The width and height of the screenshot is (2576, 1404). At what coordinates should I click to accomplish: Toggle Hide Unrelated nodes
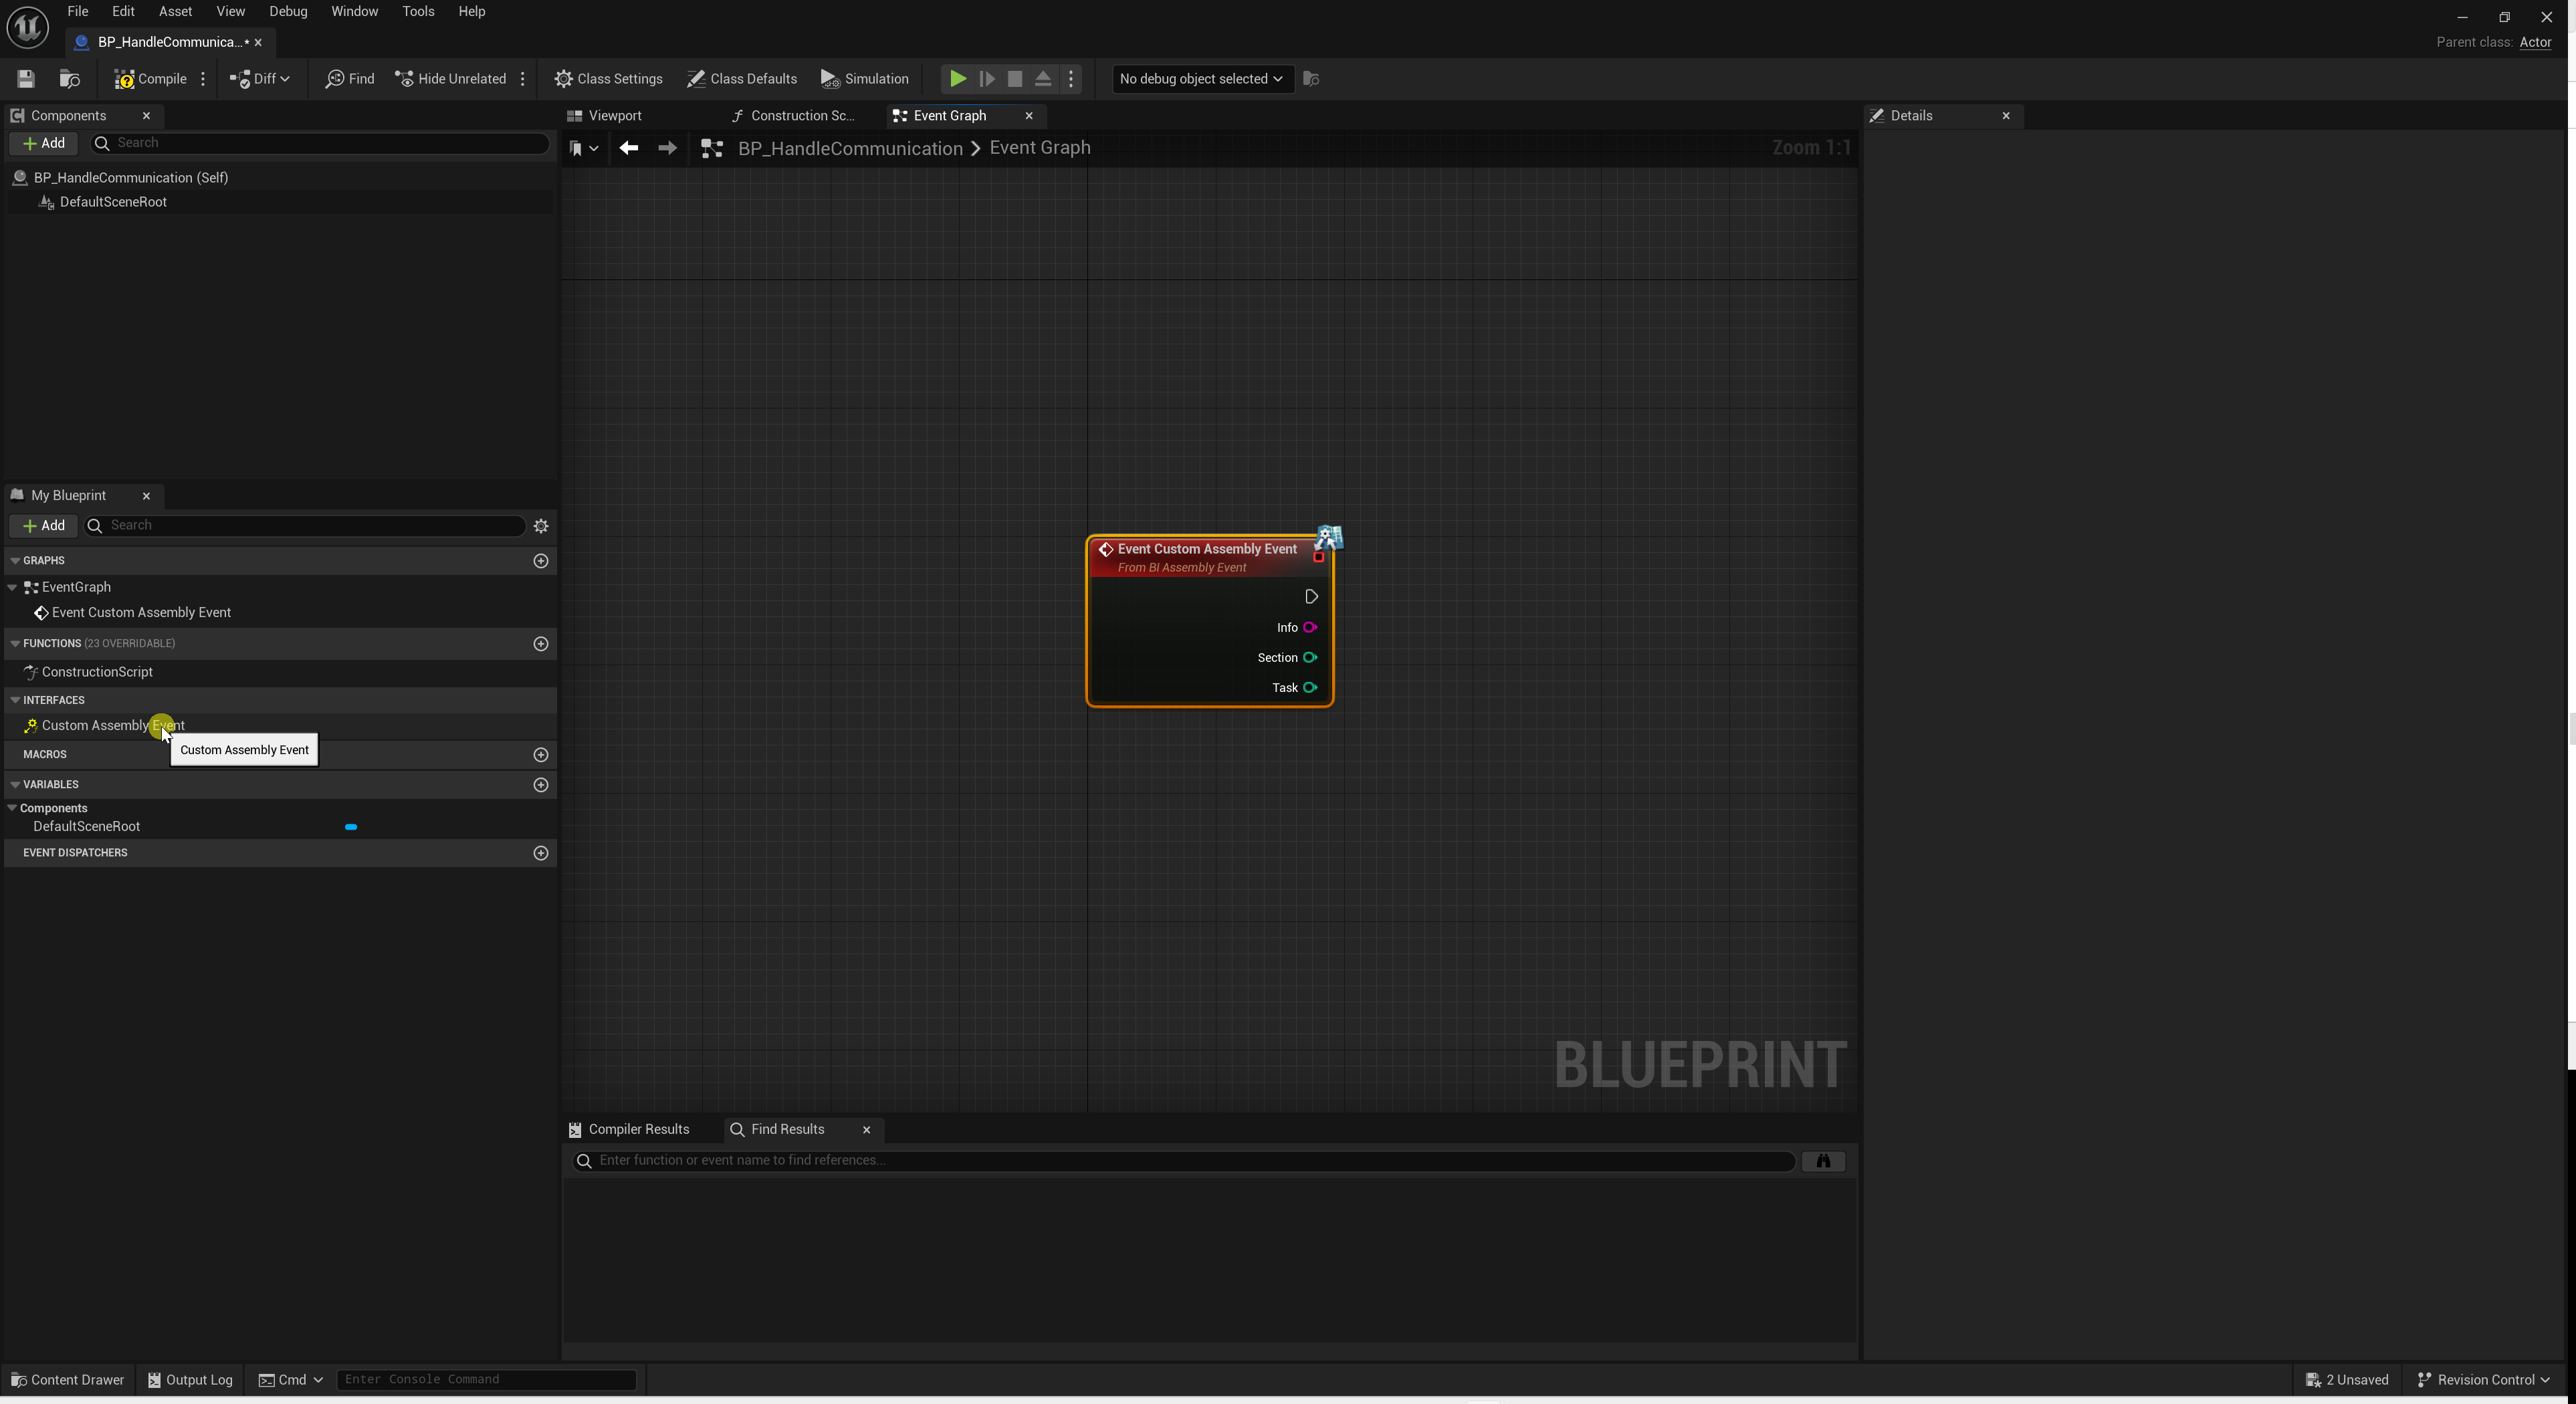(451, 79)
